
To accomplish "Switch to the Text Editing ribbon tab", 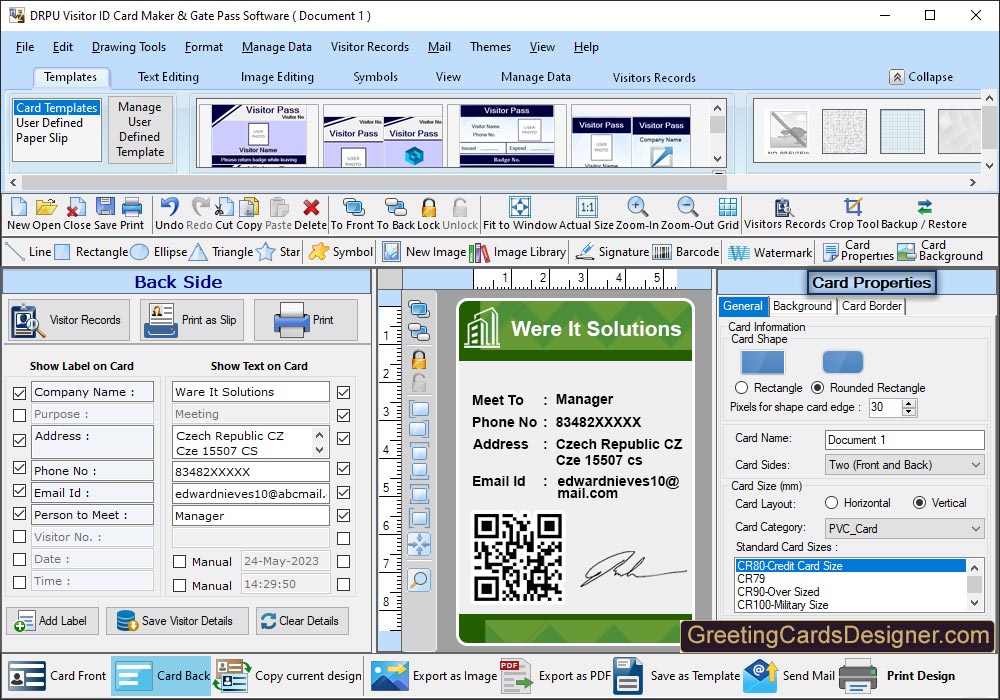I will click(168, 77).
